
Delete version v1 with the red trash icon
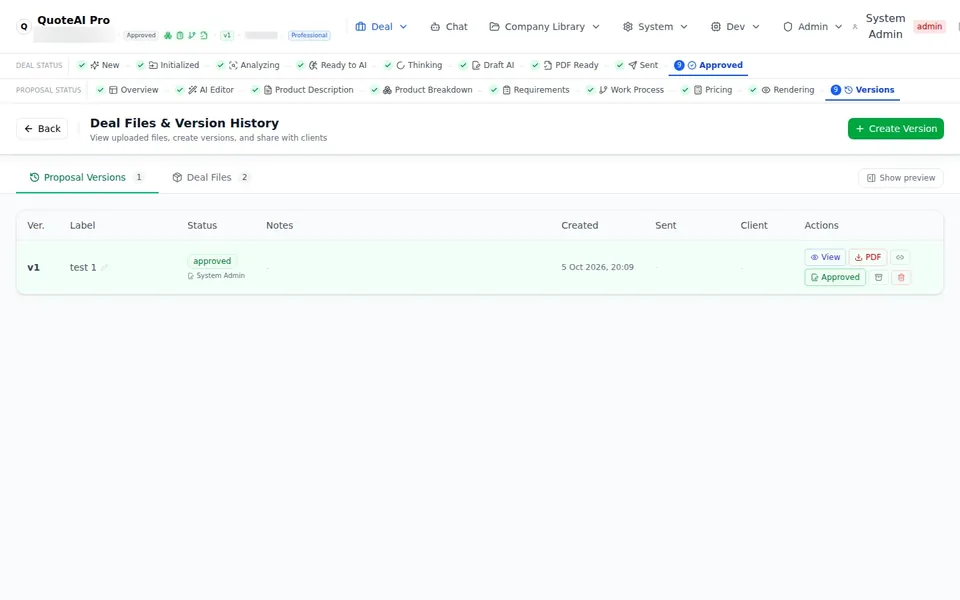[x=901, y=277]
